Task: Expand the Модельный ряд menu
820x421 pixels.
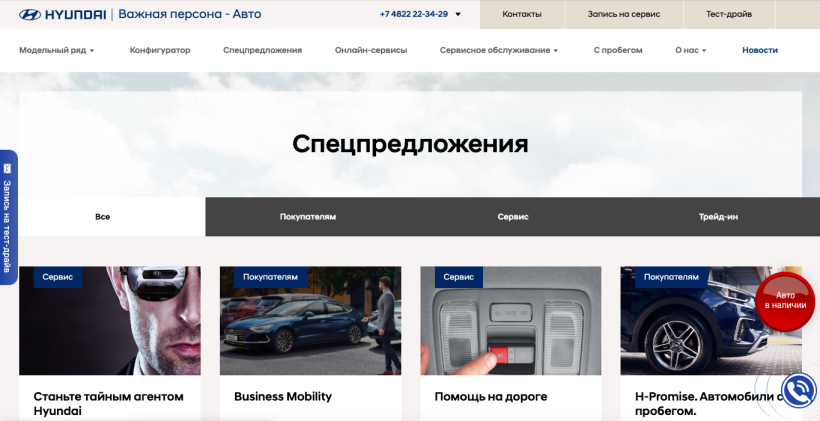Action: (x=56, y=50)
